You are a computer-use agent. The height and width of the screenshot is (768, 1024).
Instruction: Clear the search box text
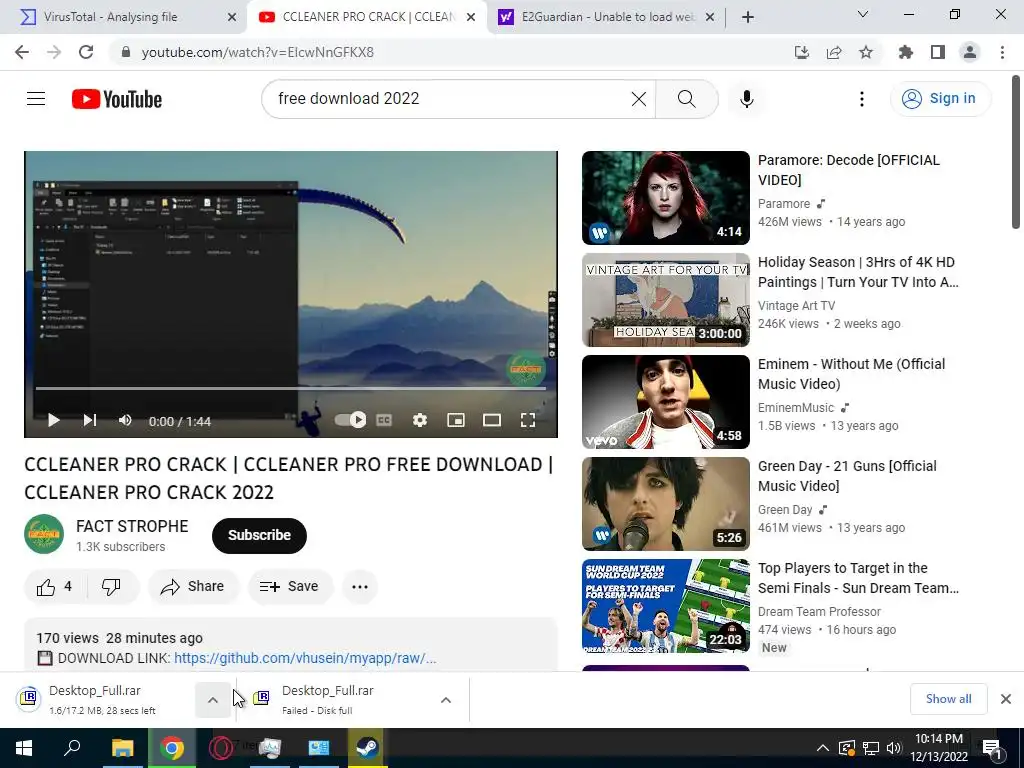[639, 99]
